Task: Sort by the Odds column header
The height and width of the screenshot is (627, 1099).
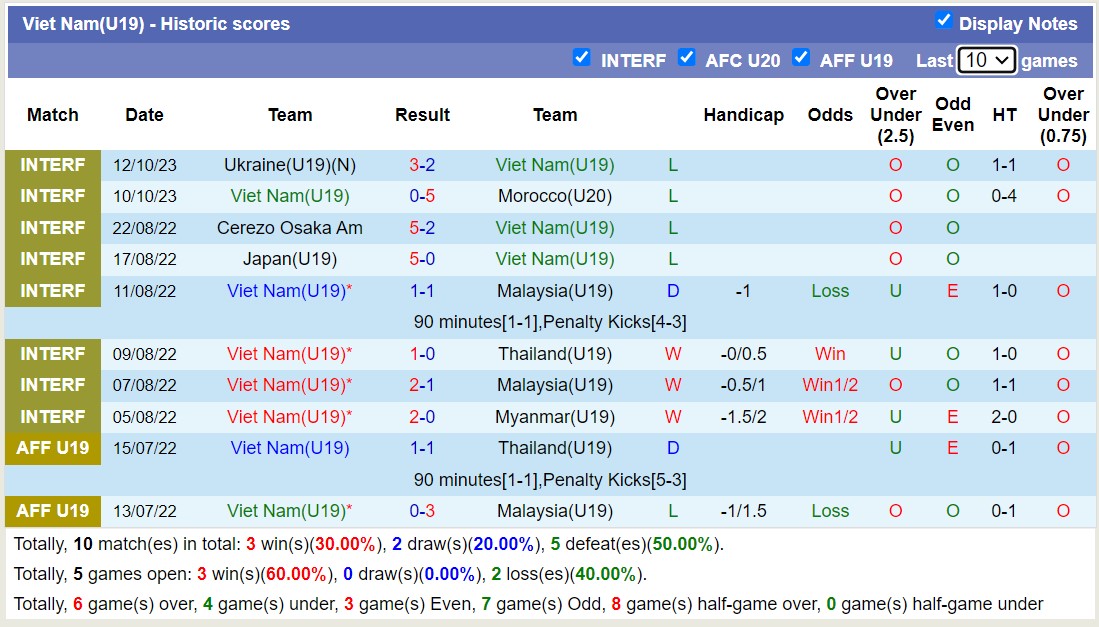Action: [x=830, y=115]
